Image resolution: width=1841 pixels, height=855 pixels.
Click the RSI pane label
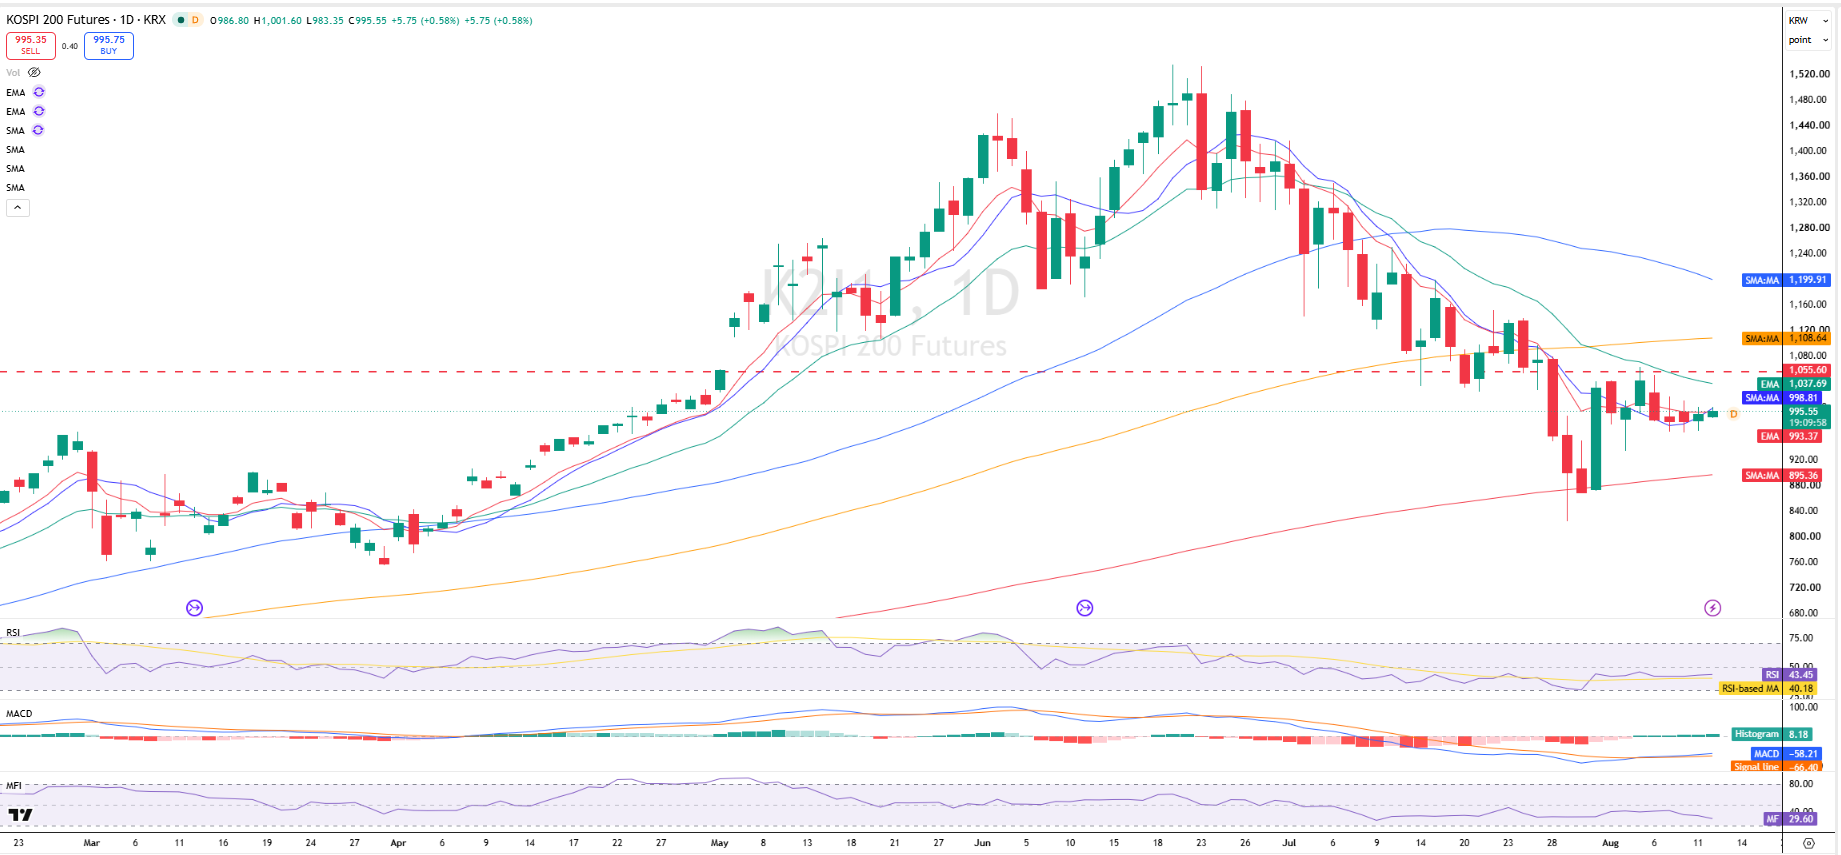13,633
